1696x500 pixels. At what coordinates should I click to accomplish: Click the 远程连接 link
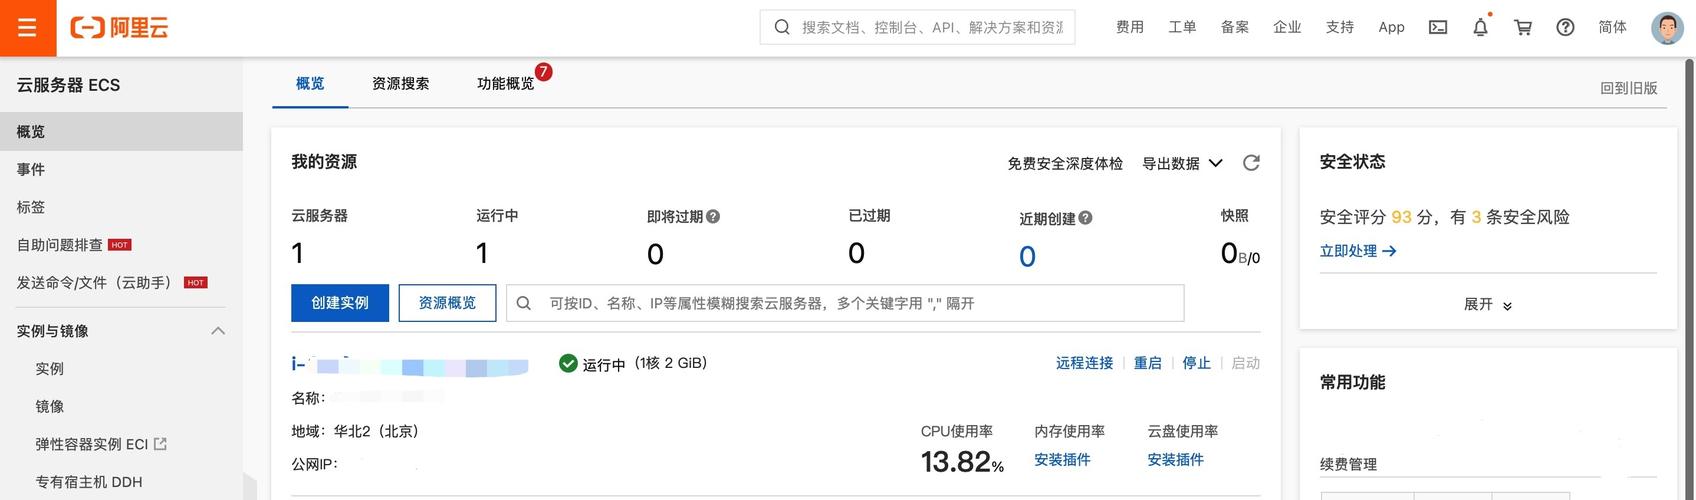[1084, 363]
